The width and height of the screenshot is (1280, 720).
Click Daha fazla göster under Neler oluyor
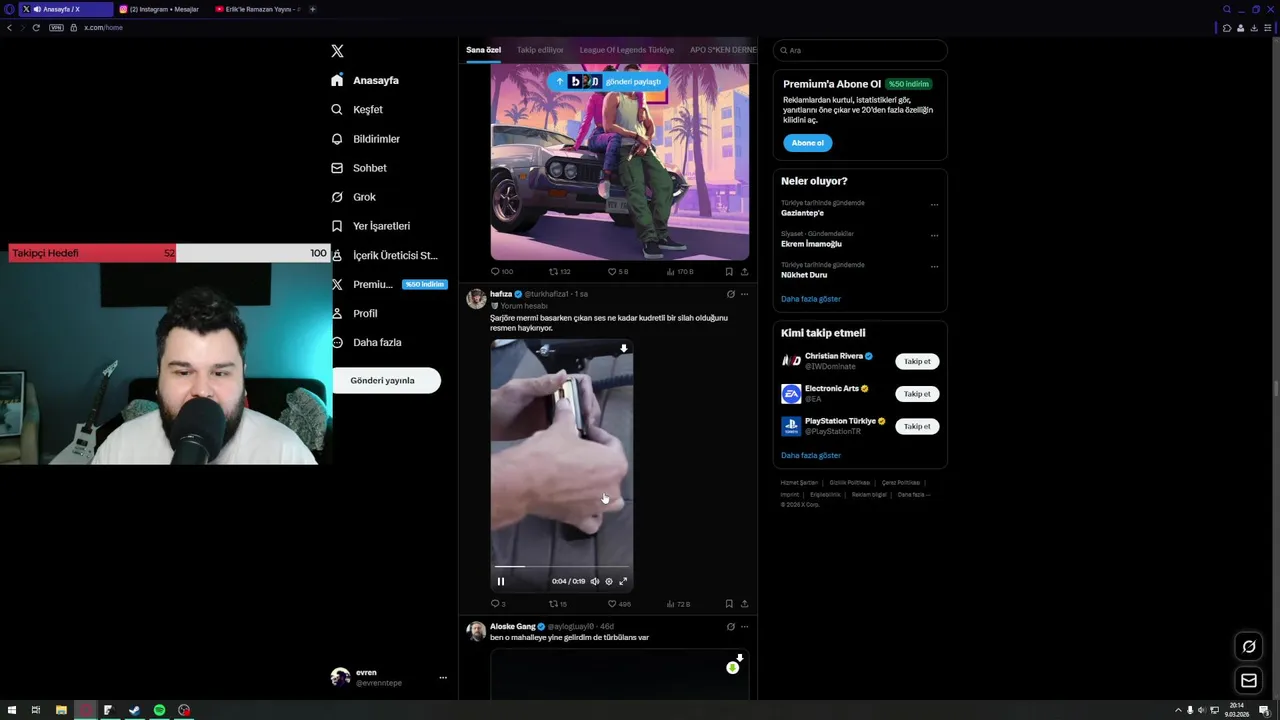point(811,299)
